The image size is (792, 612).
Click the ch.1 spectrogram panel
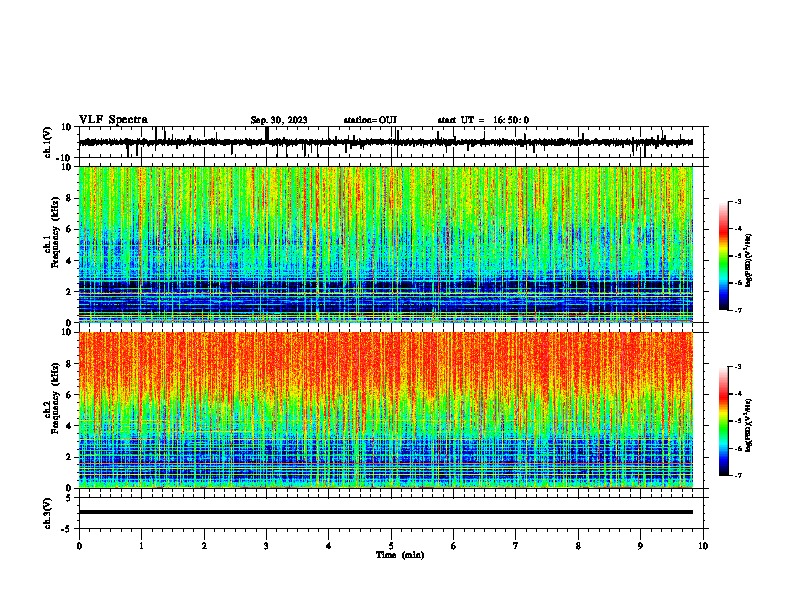point(386,244)
